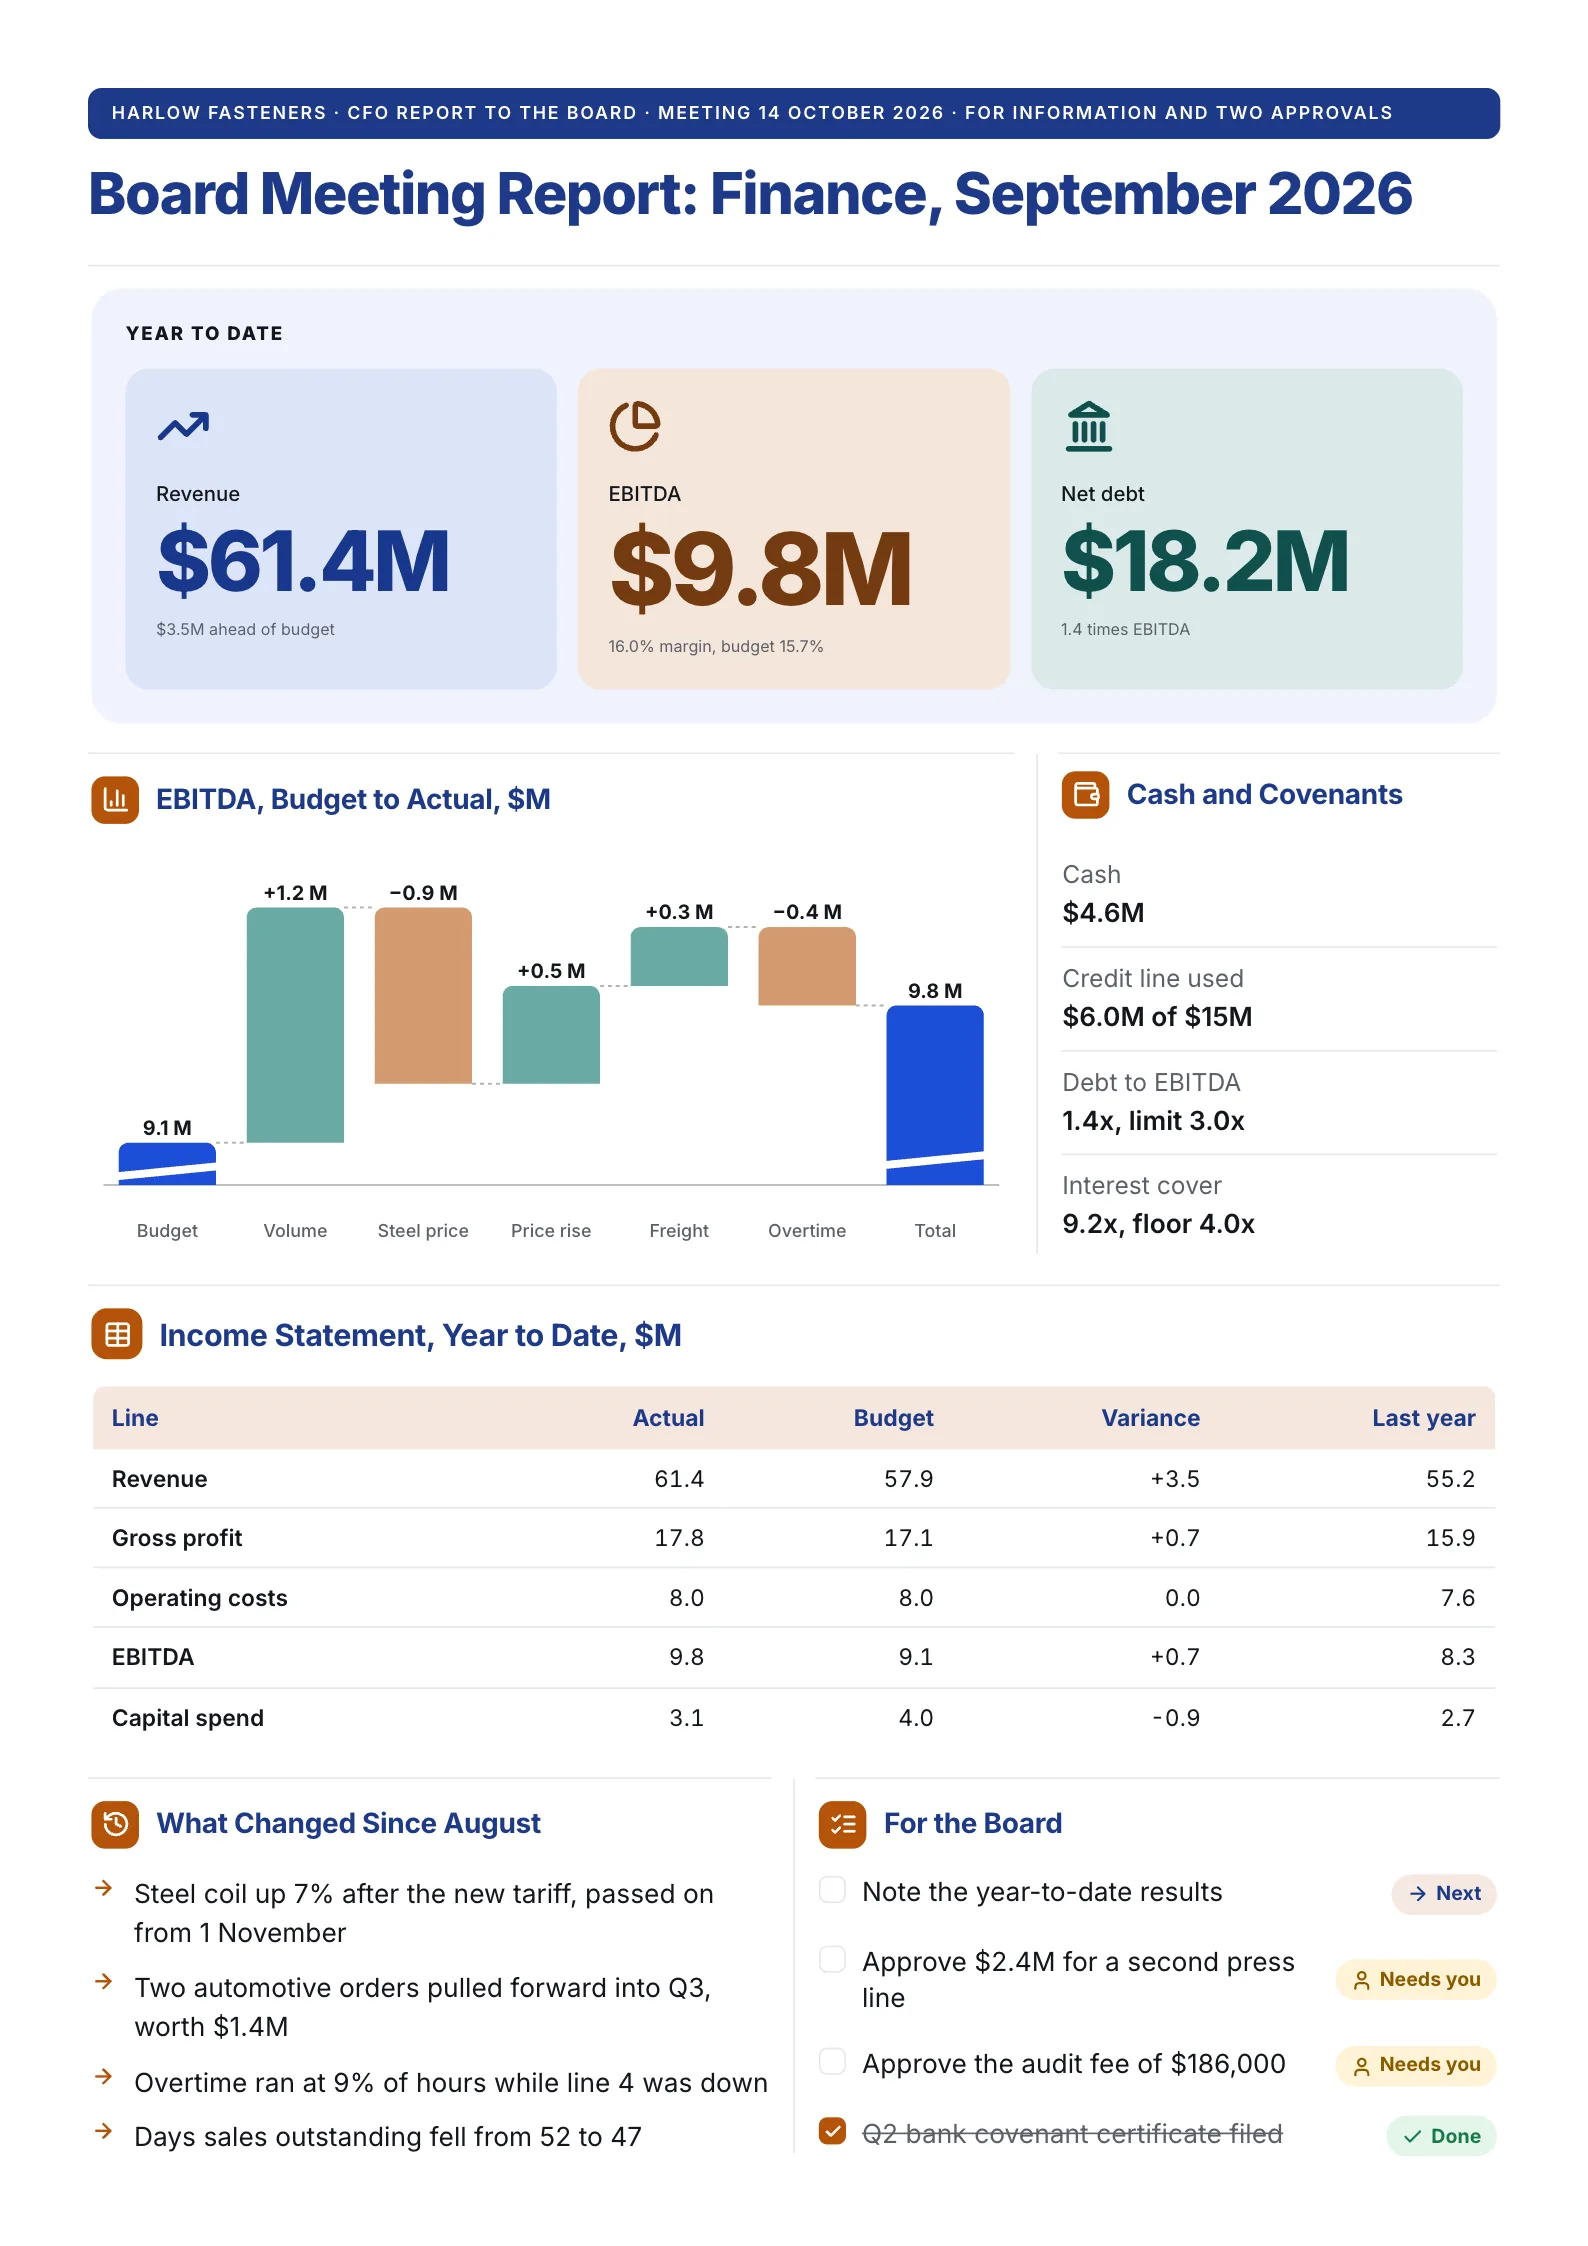Click the '1.4 times EBITDA' note
The image size is (1588, 2246).
click(x=1125, y=629)
